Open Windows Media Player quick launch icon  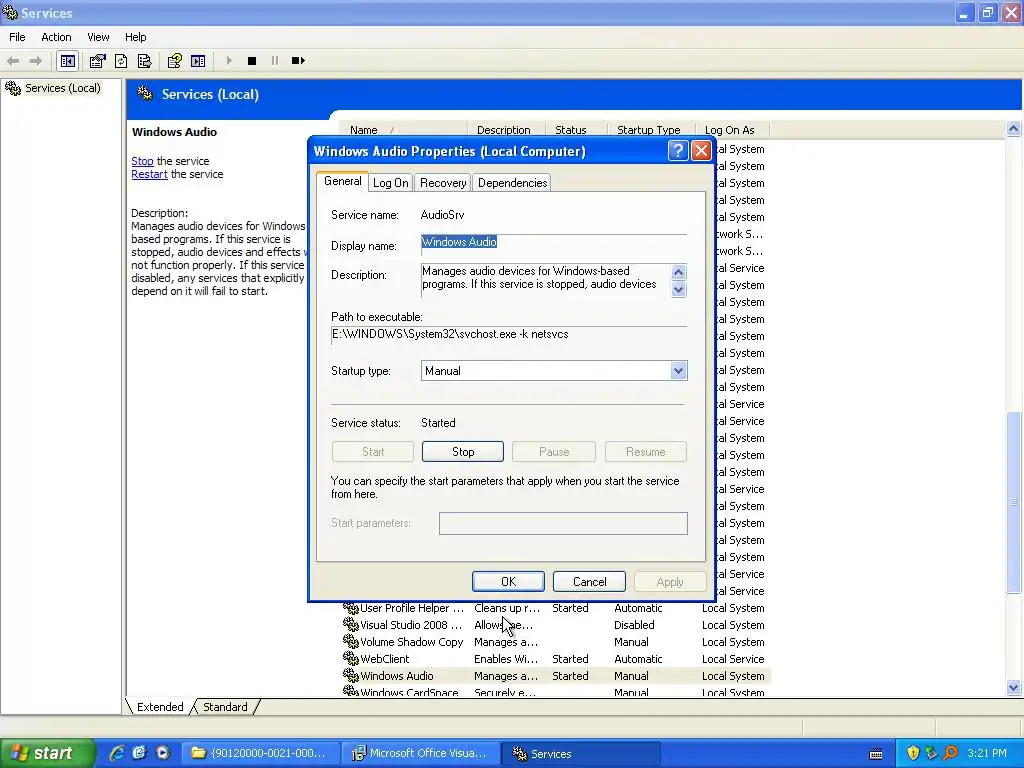click(163, 753)
